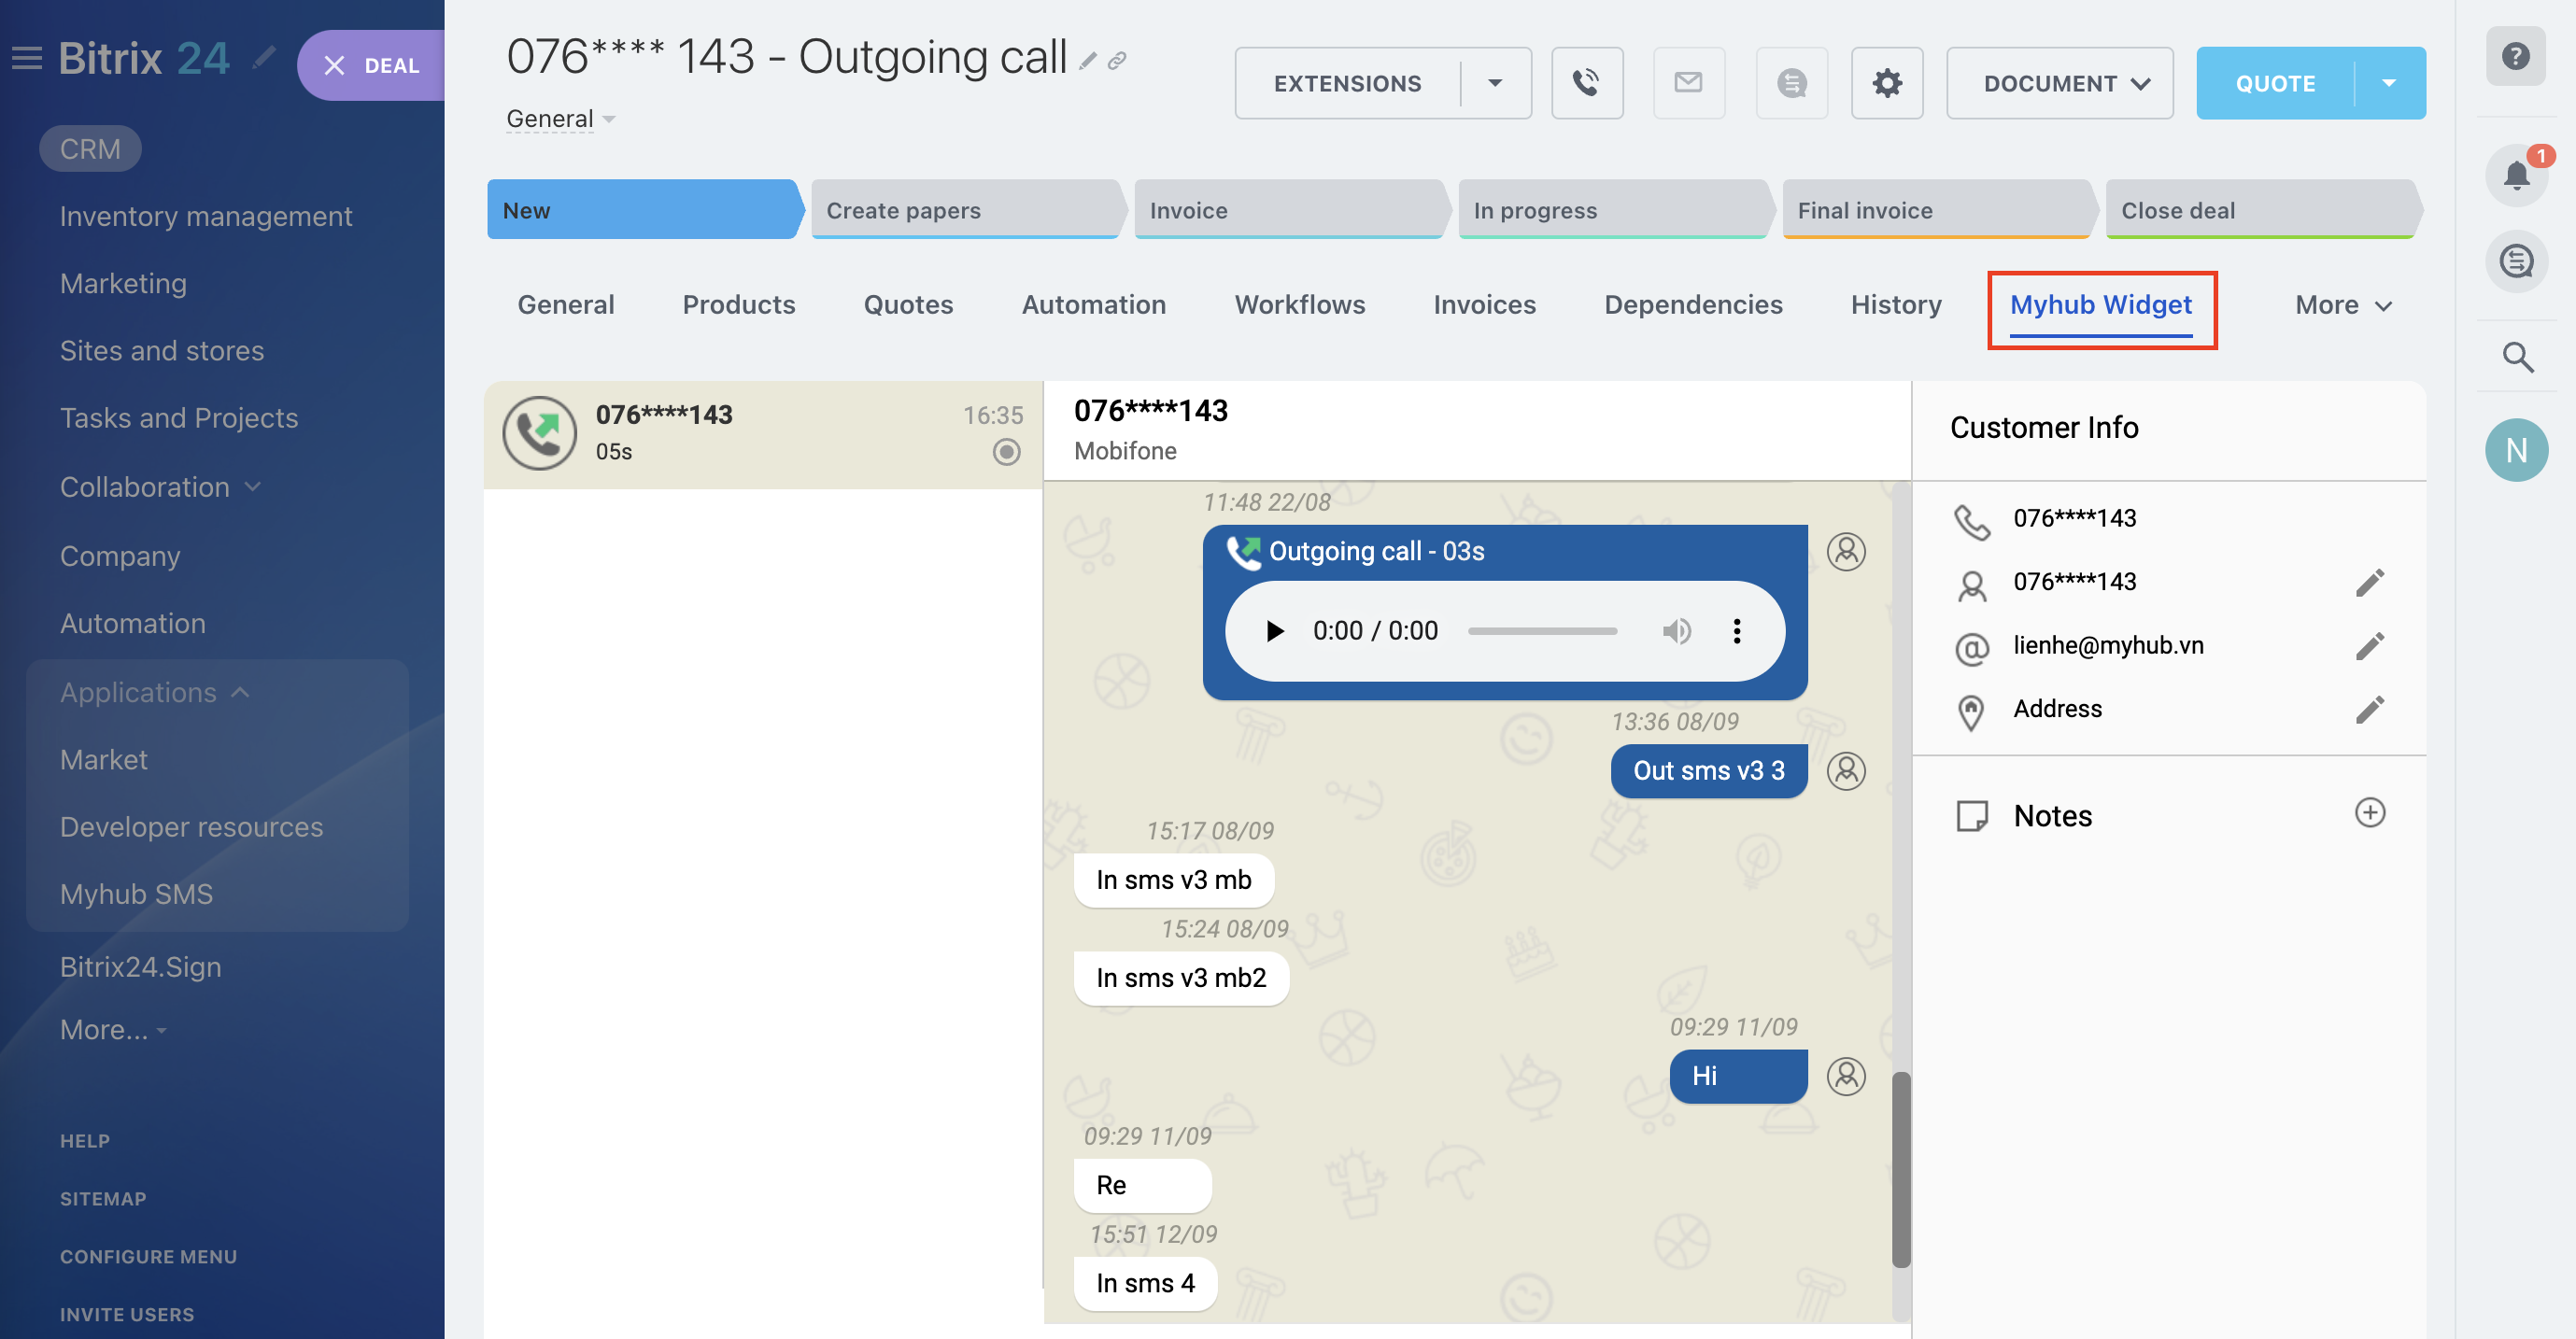Expand the More tabs dropdown
Image resolution: width=2576 pixels, height=1339 pixels.
(2342, 305)
